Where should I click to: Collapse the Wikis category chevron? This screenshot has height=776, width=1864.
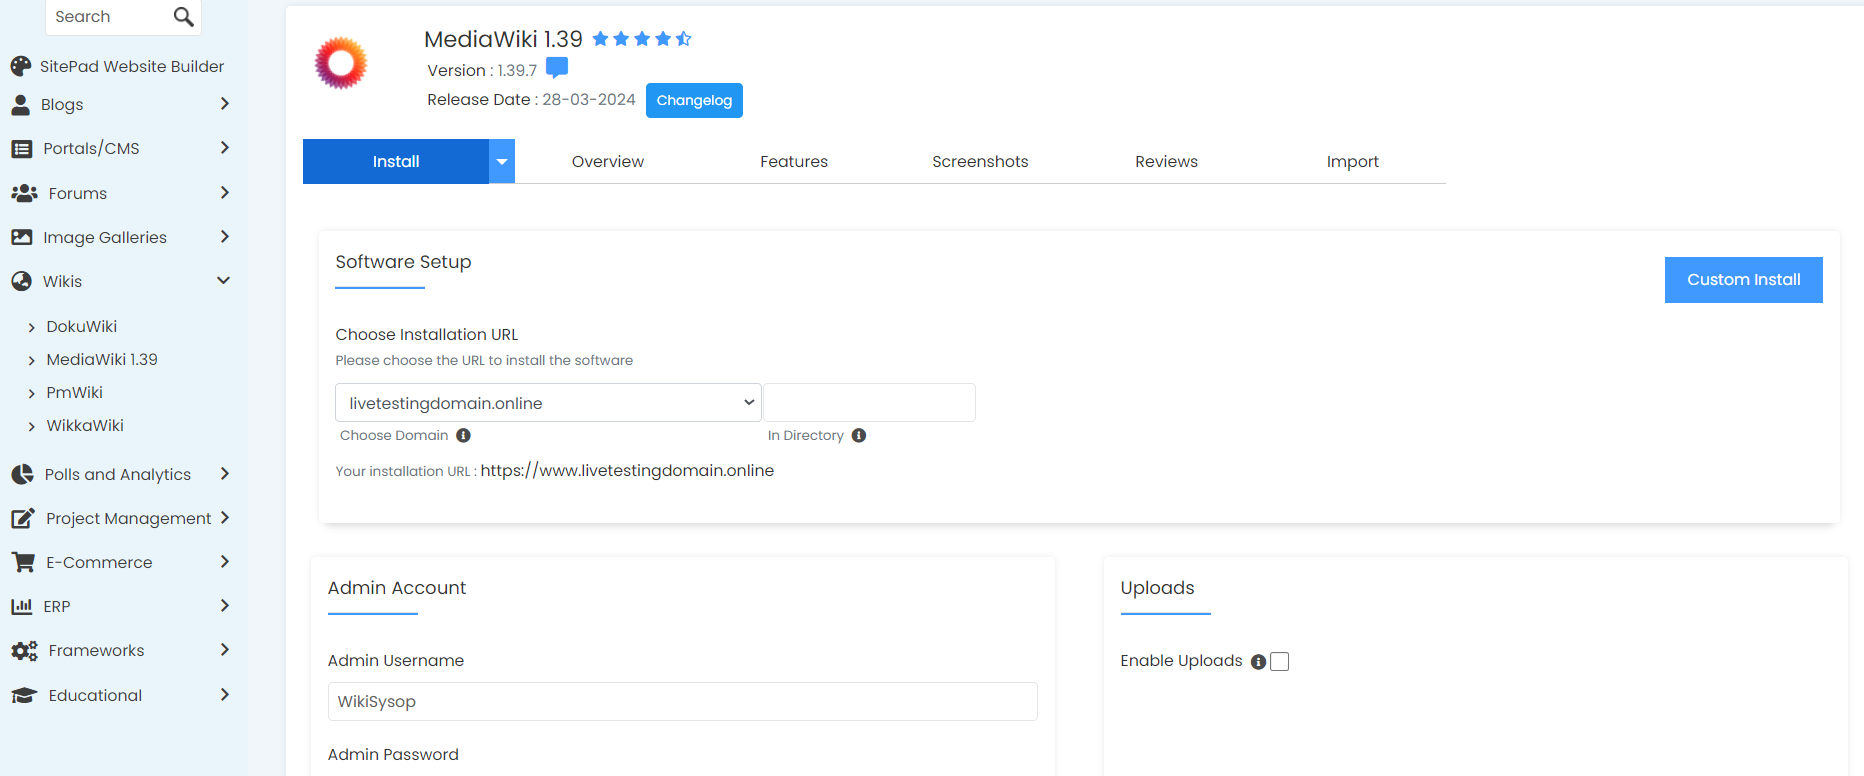224,281
